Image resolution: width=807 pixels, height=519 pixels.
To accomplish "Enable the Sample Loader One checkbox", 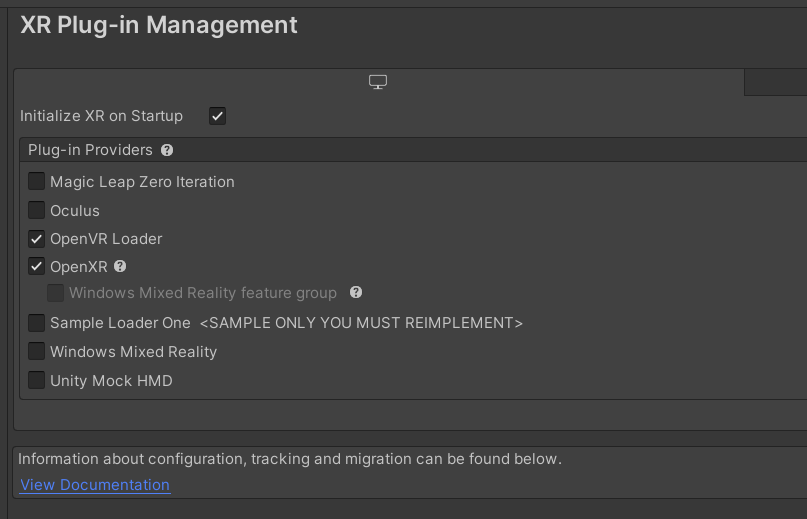I will pyautogui.click(x=37, y=323).
